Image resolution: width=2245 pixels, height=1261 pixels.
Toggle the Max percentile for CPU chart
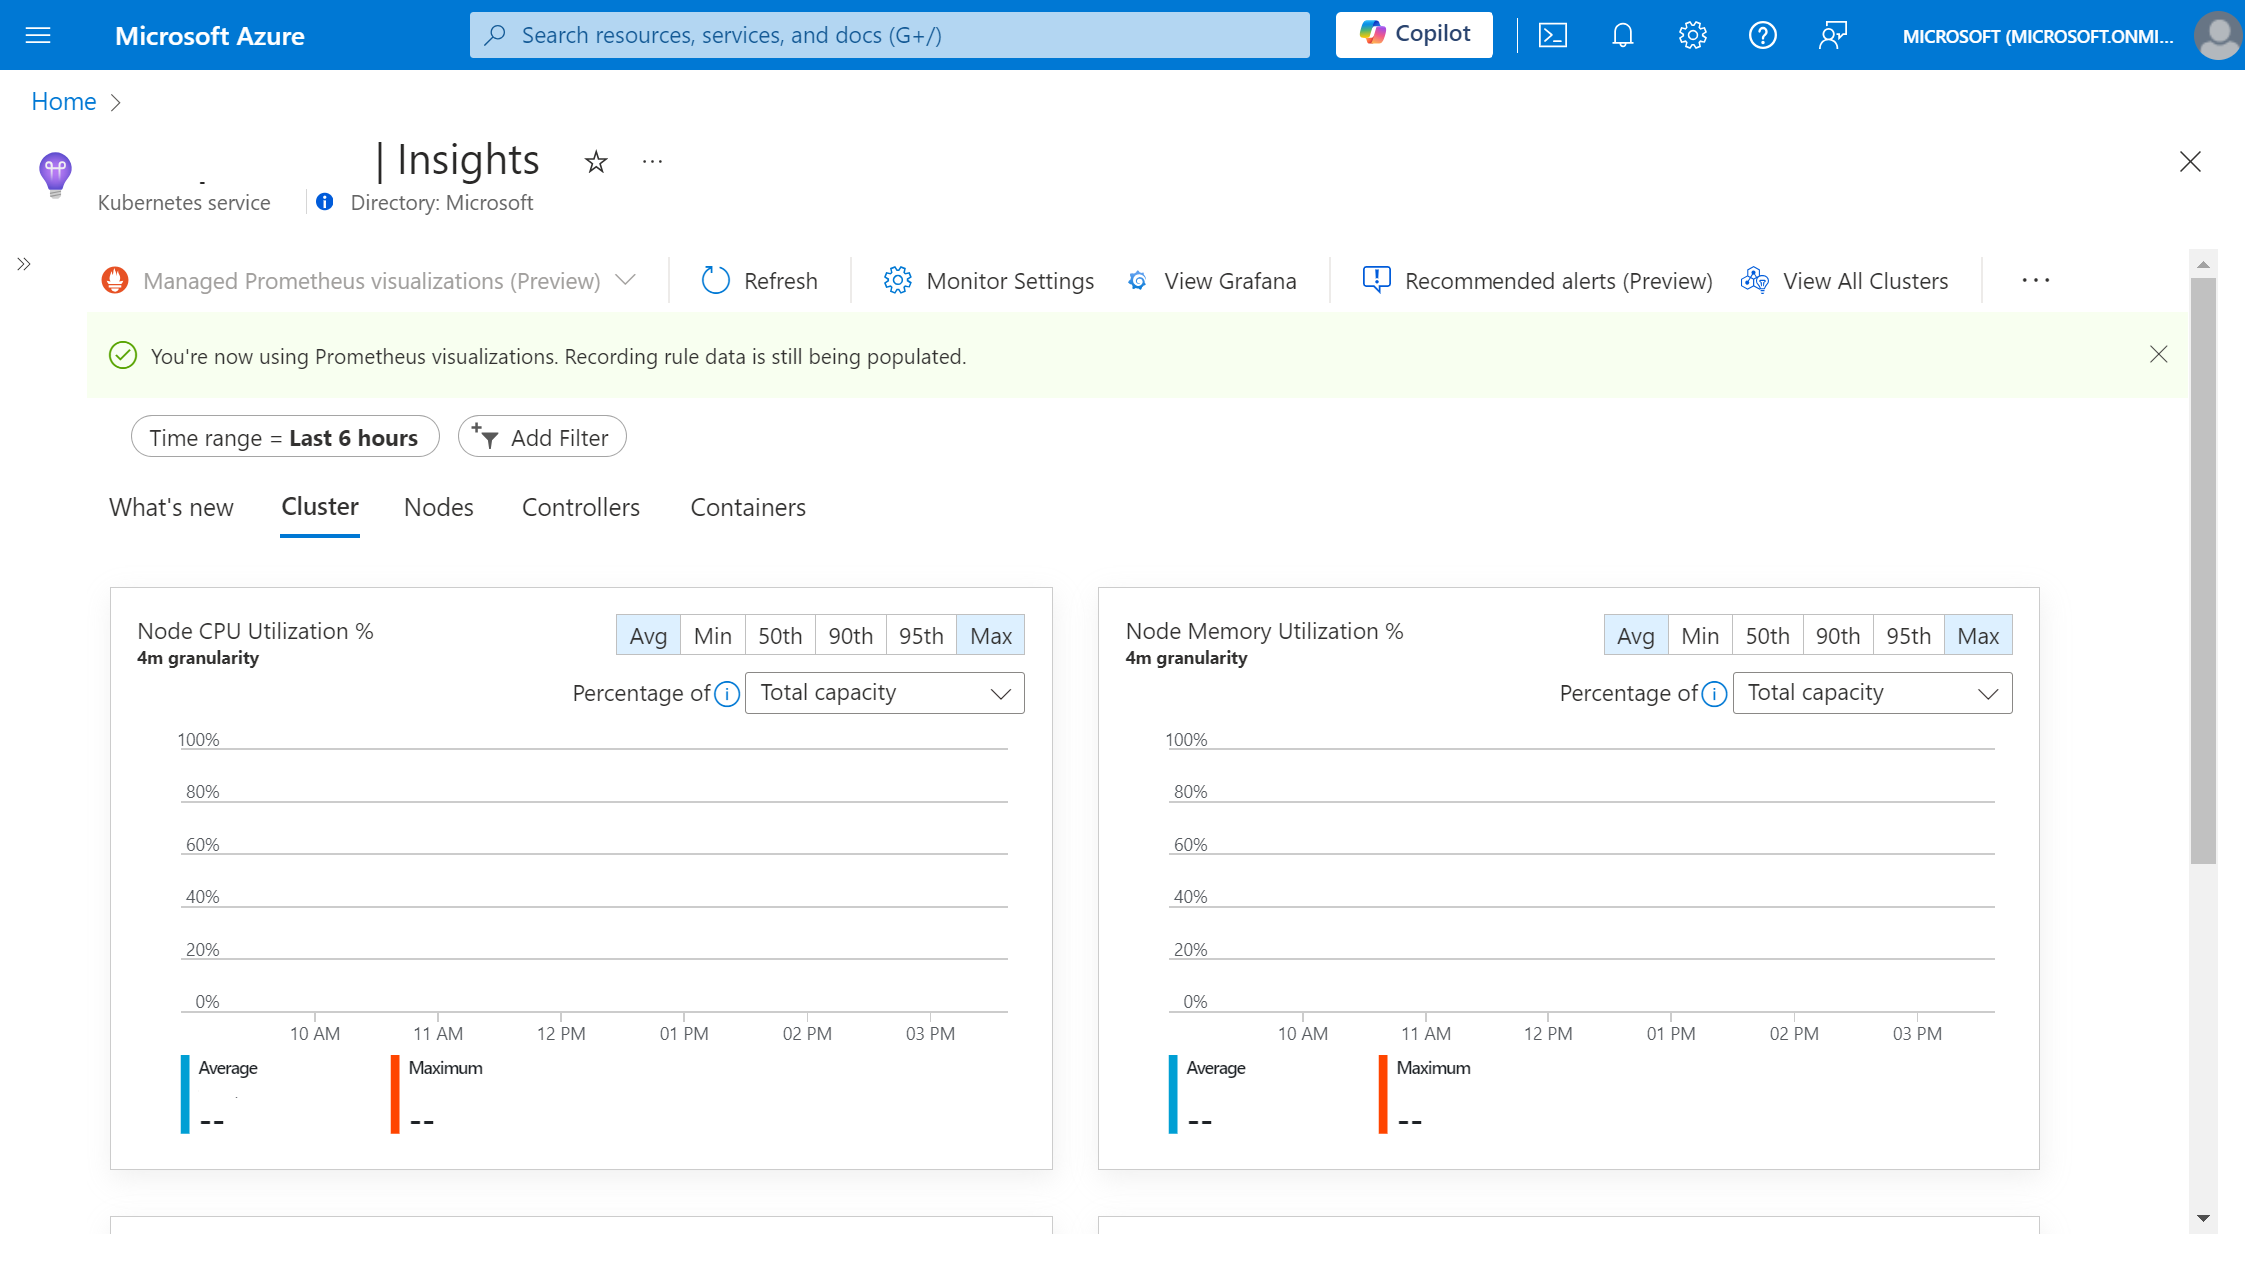pyautogui.click(x=990, y=635)
